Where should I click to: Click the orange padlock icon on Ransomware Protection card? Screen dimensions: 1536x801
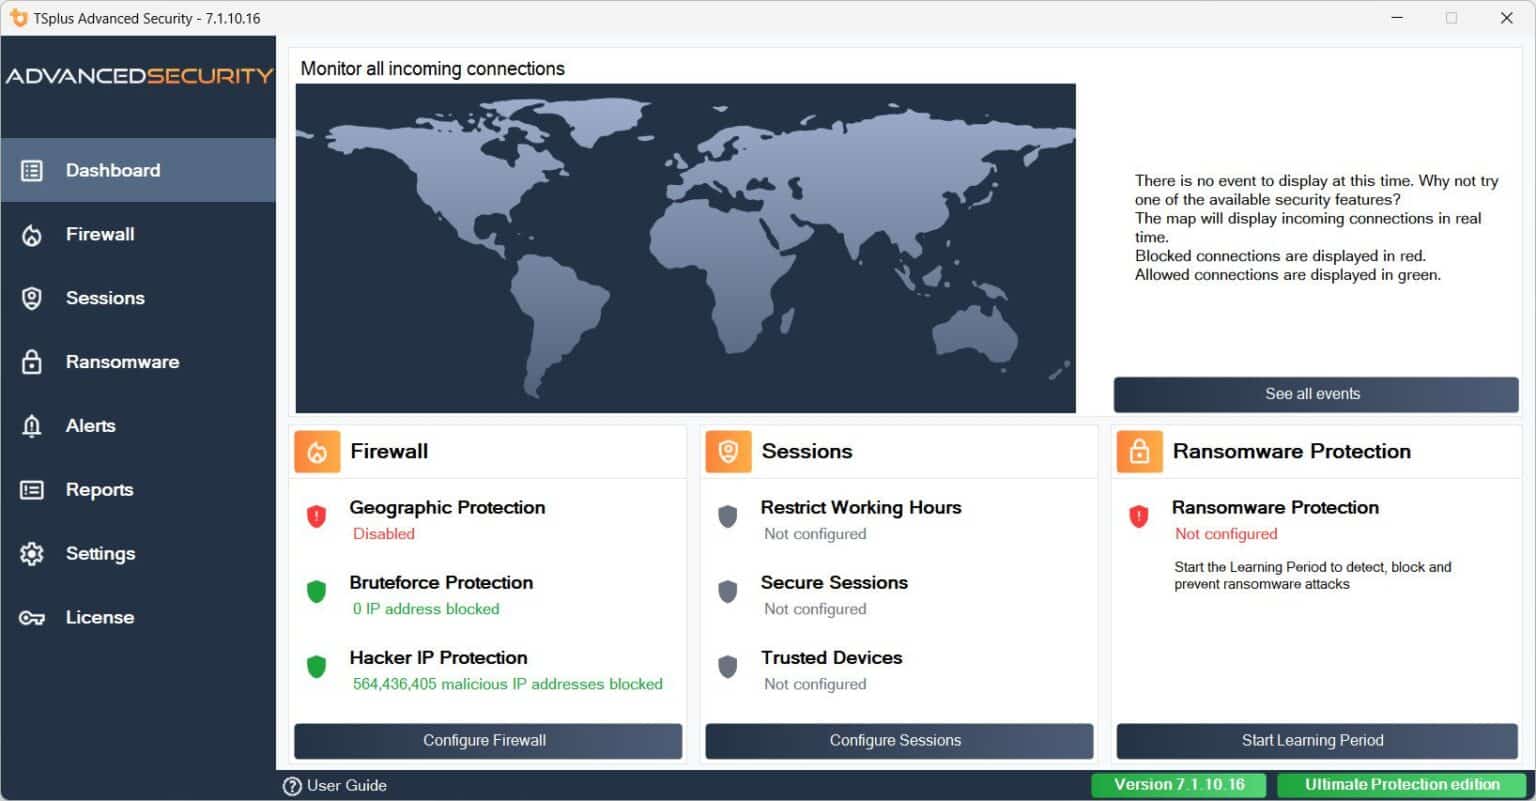pos(1139,452)
